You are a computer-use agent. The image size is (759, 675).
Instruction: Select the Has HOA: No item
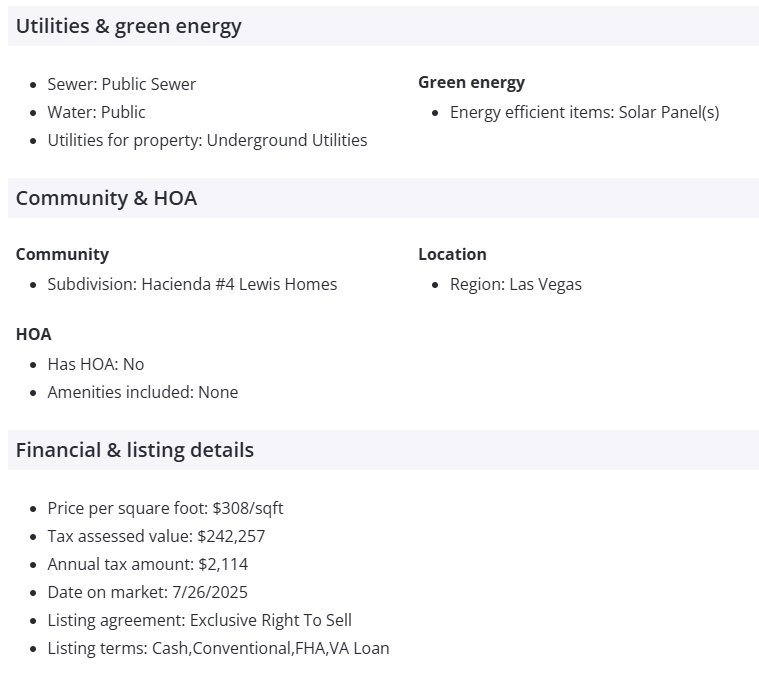[96, 364]
